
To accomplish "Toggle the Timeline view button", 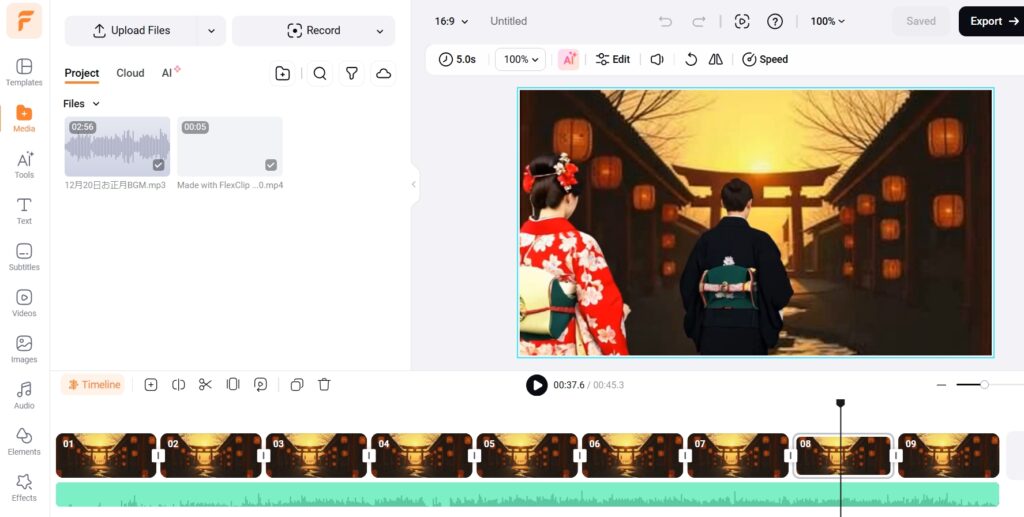I will 93,385.
